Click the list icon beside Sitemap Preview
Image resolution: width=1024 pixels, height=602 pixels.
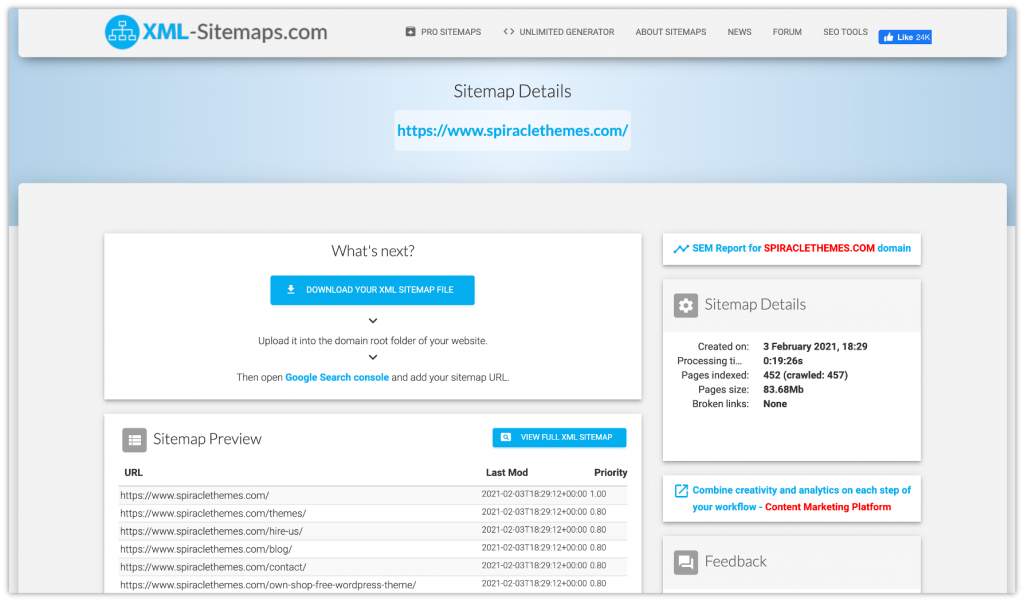click(135, 439)
